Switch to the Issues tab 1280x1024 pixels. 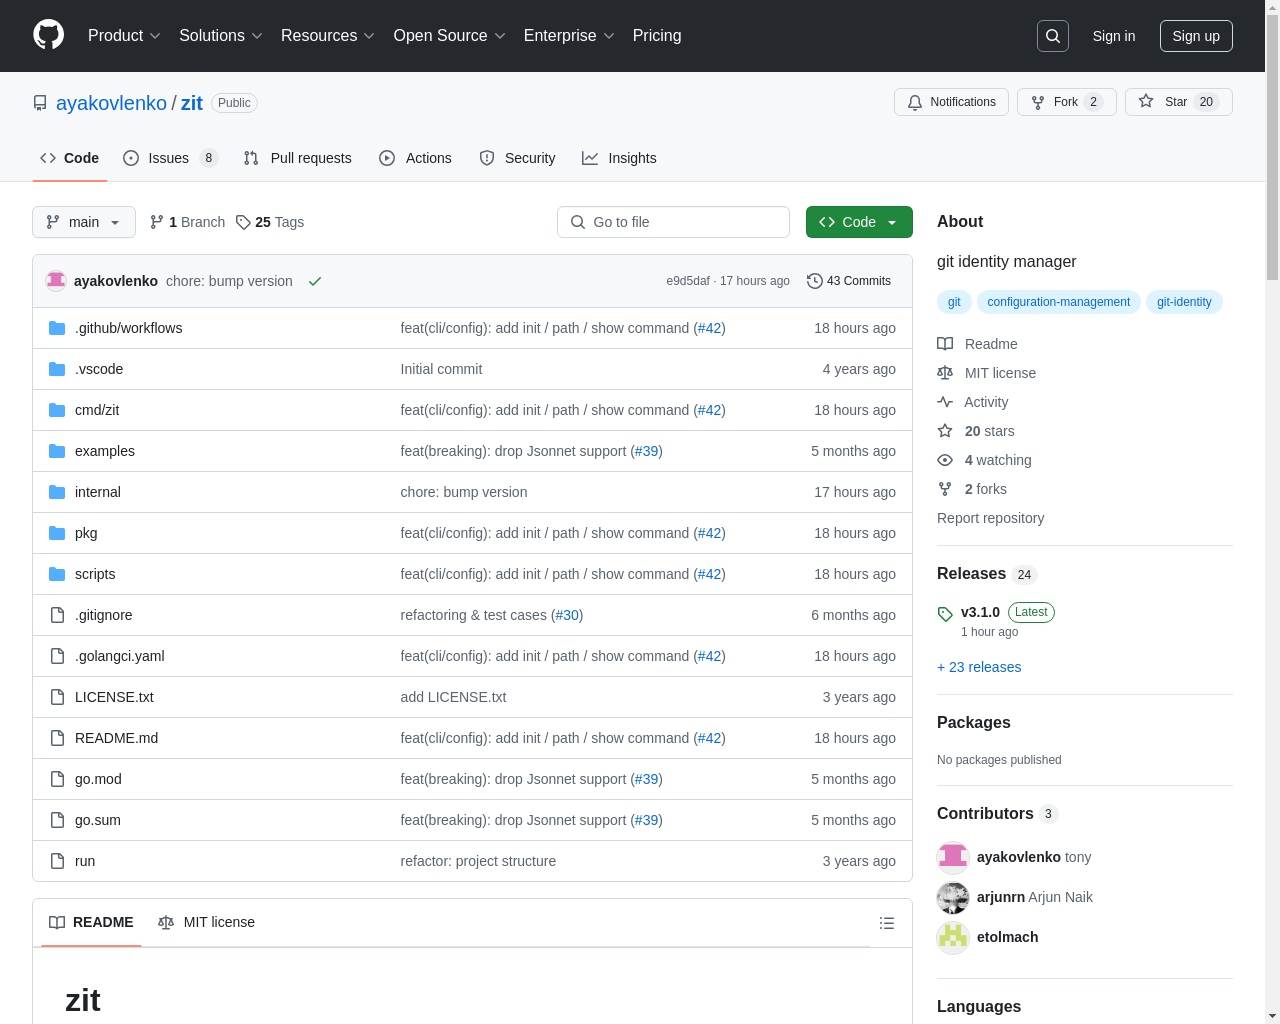pyautogui.click(x=170, y=158)
